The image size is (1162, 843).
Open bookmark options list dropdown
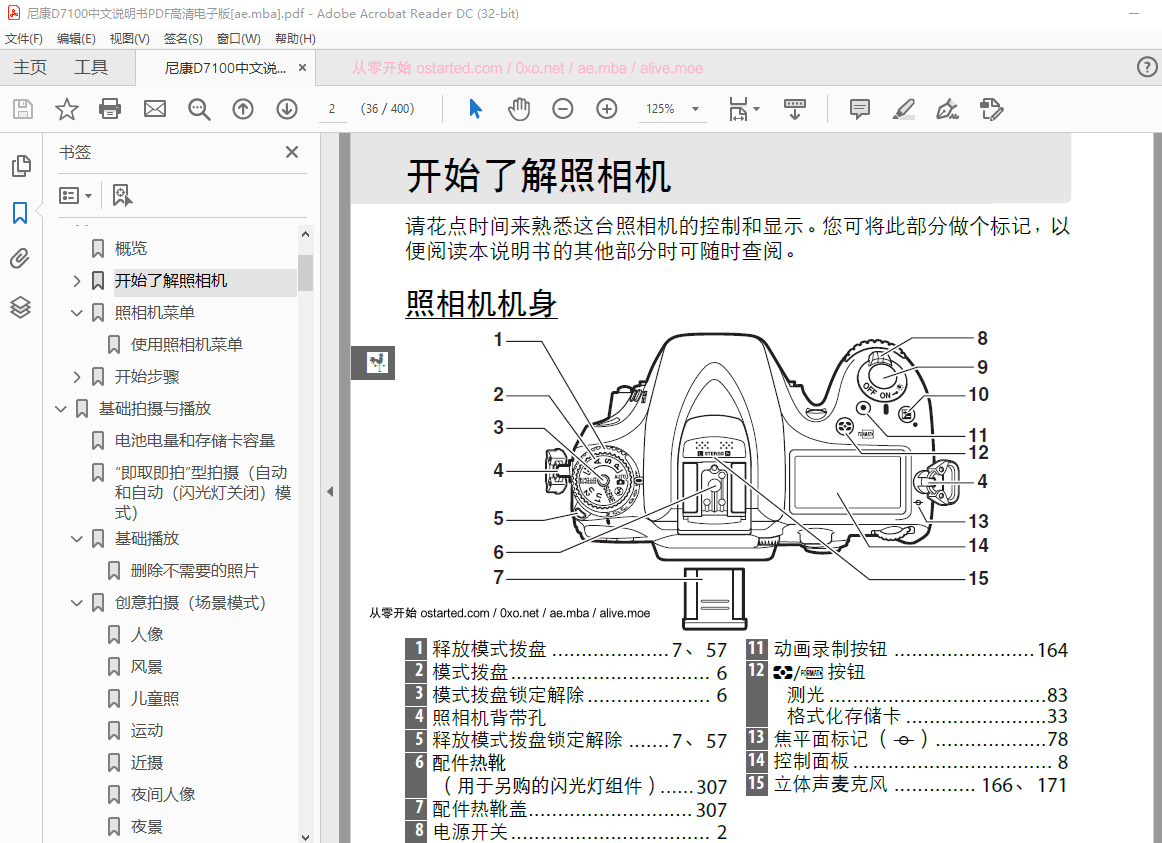pyautogui.click(x=75, y=196)
